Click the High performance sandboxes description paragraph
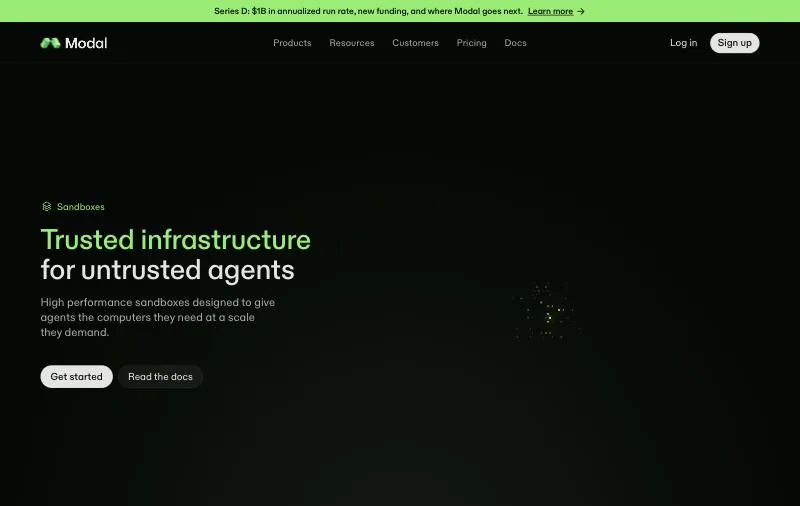 [158, 317]
